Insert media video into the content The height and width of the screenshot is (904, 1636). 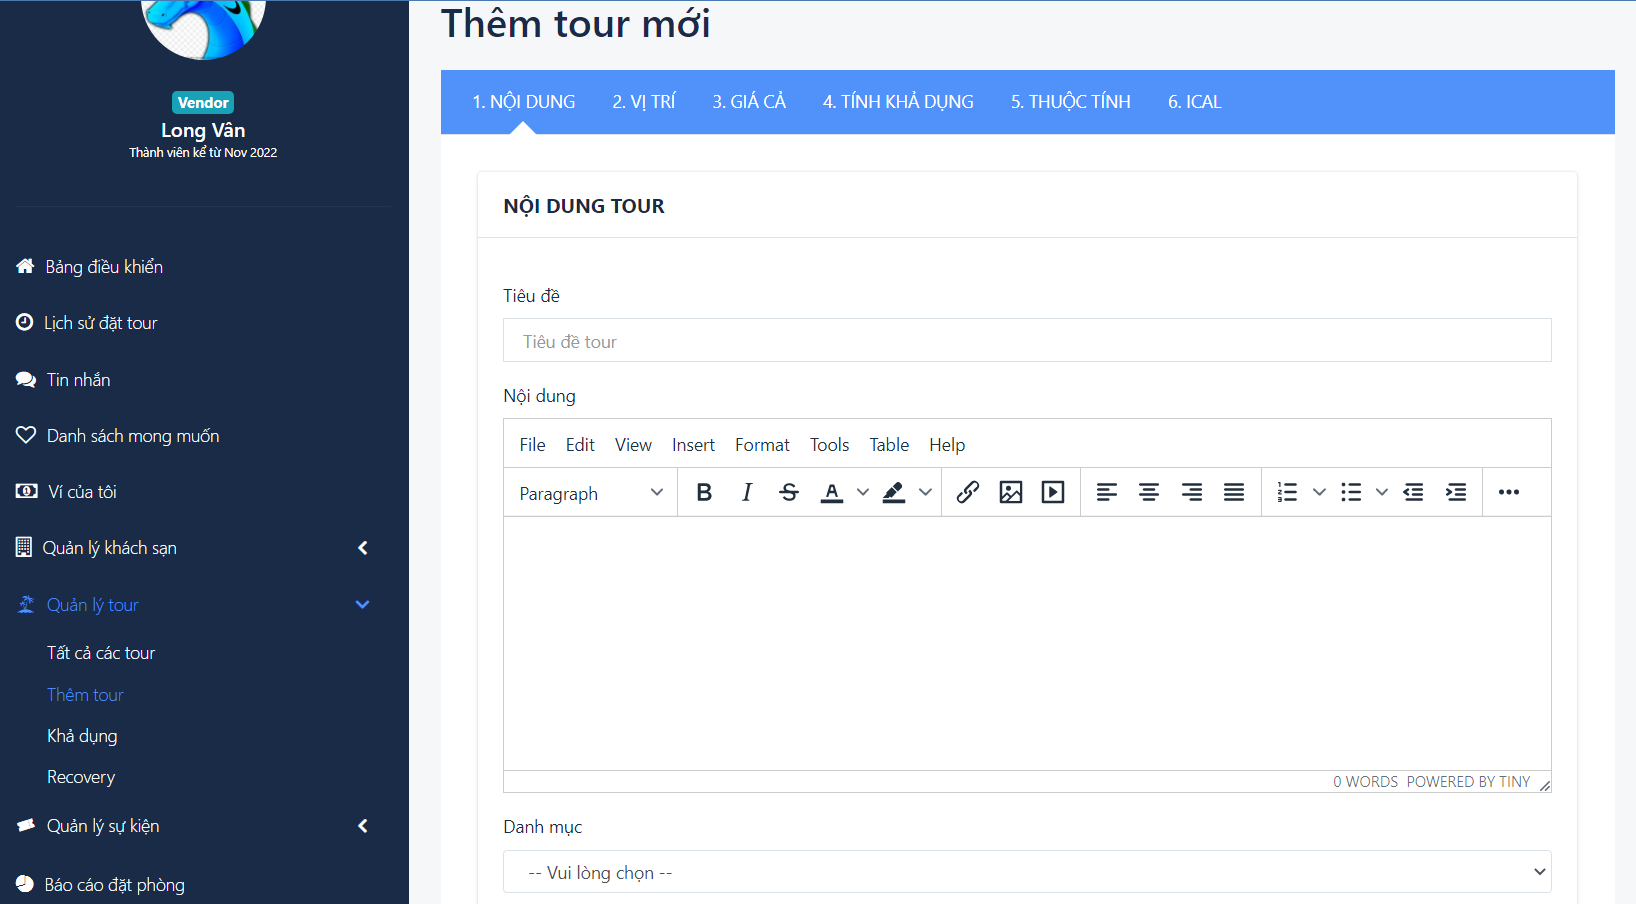pyautogui.click(x=1053, y=492)
